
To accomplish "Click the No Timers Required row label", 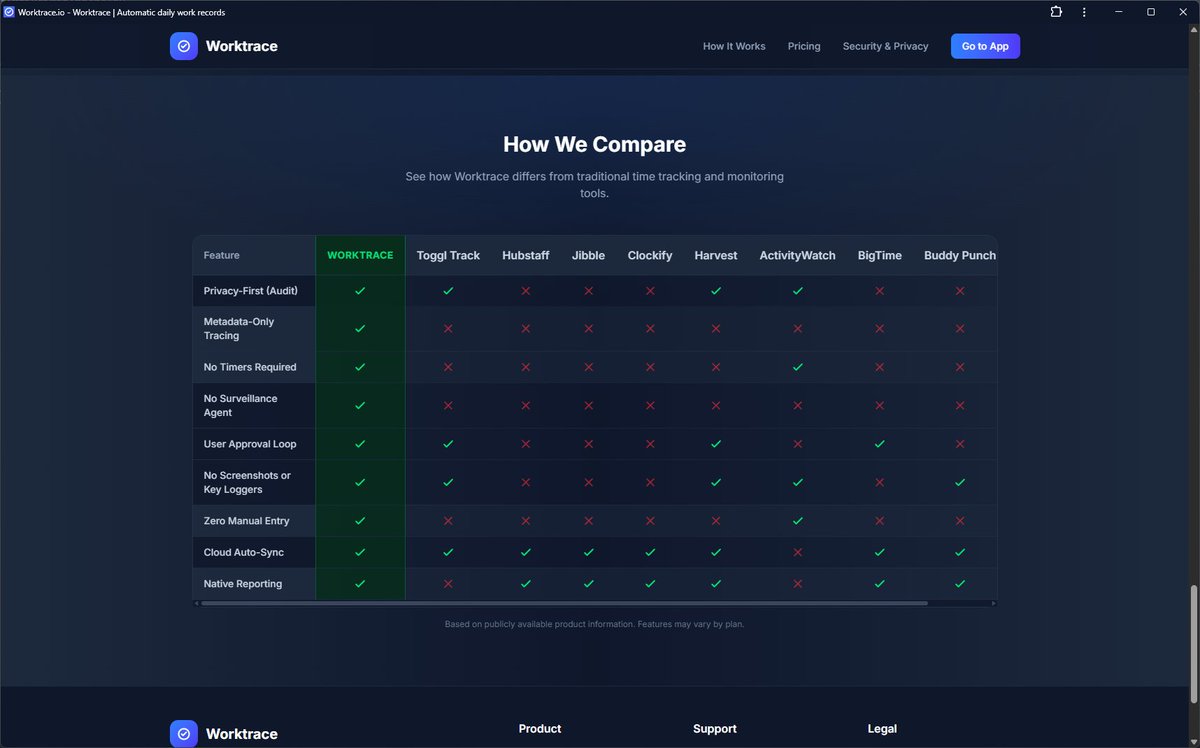I will coord(250,367).
